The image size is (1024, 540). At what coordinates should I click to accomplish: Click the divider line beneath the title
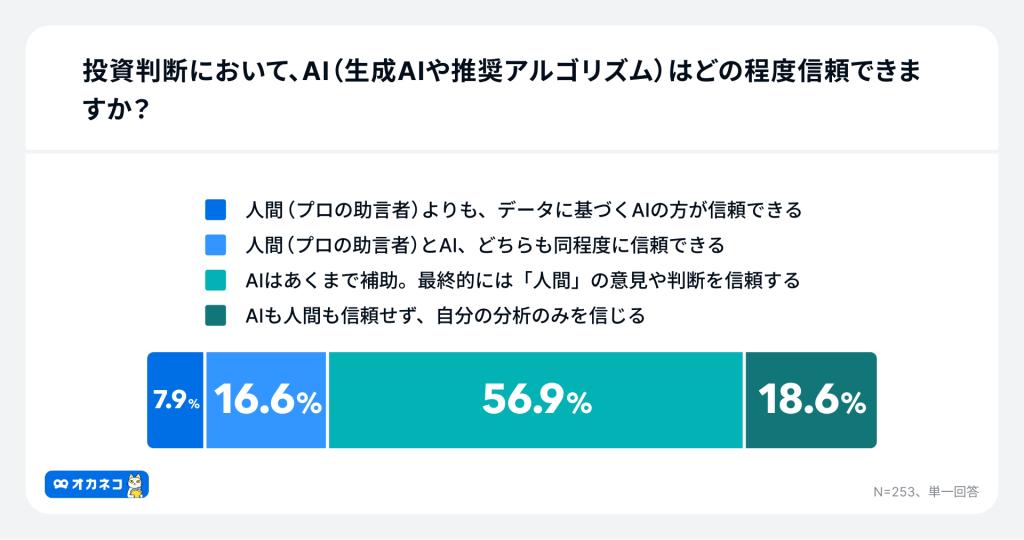(512, 152)
